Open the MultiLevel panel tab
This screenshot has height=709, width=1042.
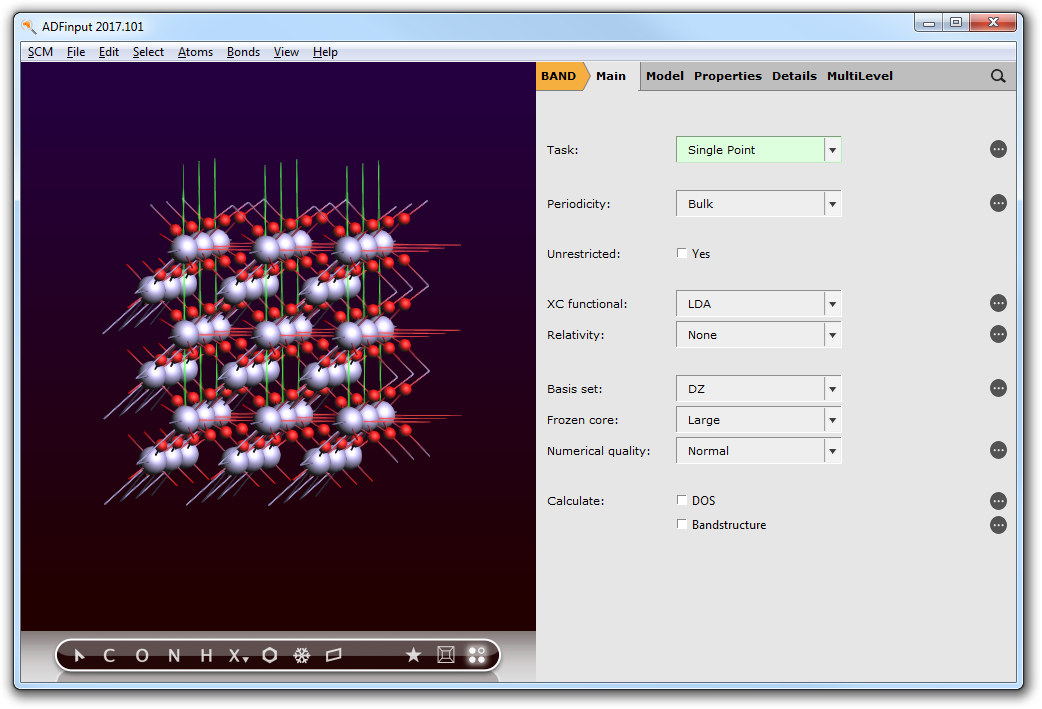click(x=859, y=76)
